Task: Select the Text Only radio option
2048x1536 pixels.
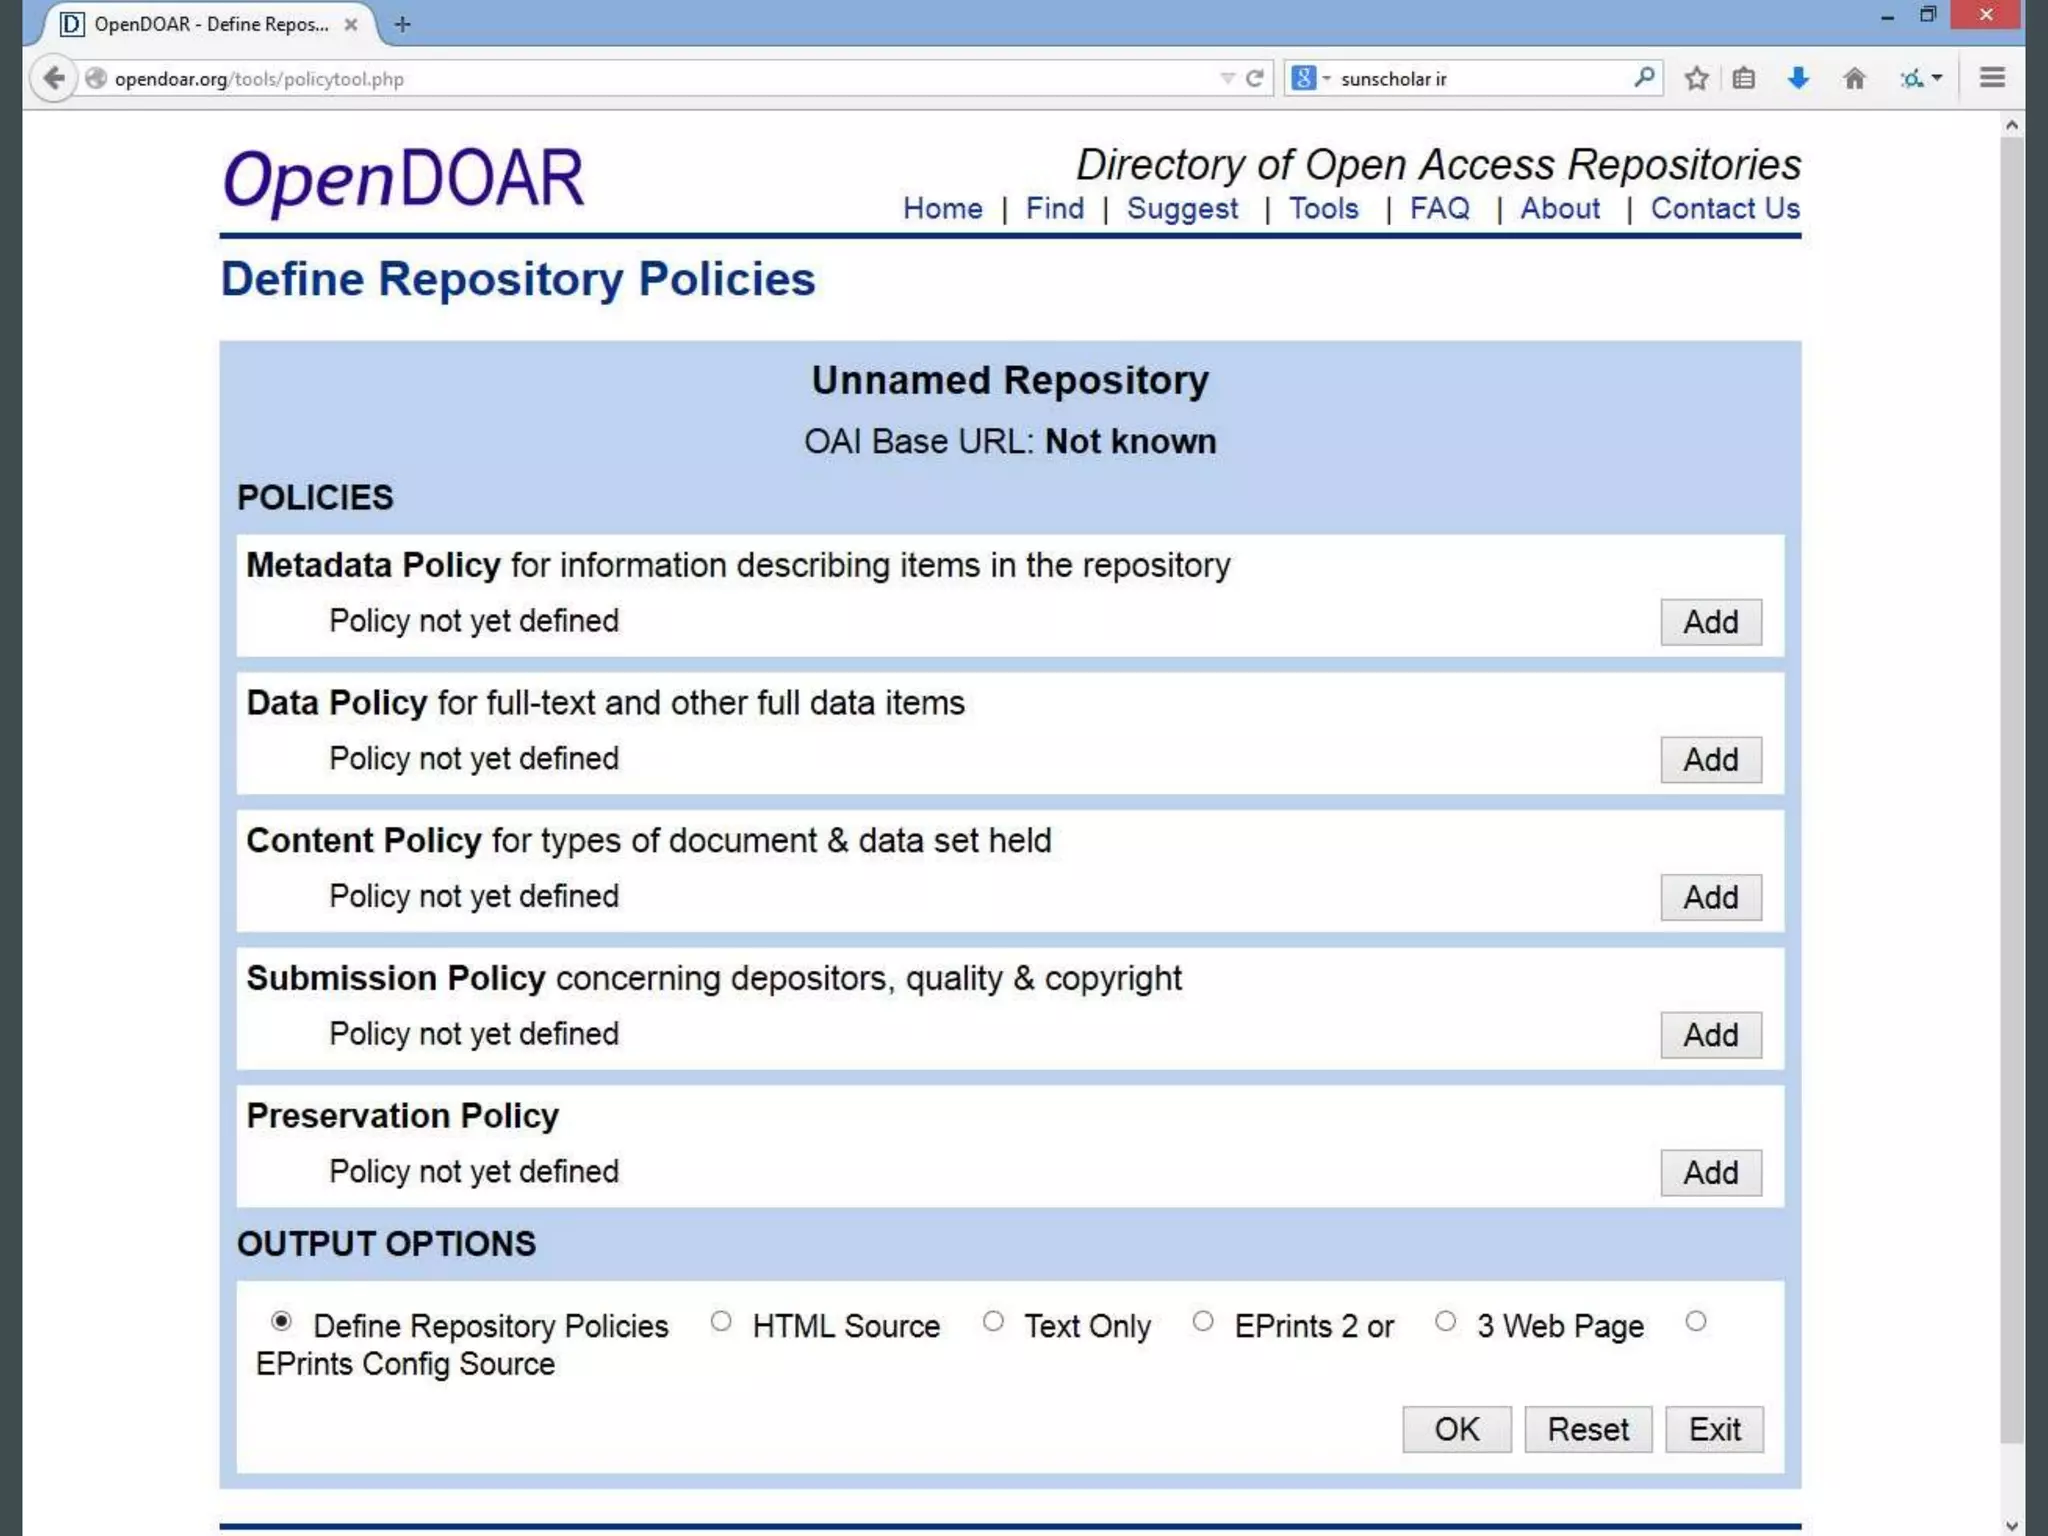Action: coord(993,1321)
